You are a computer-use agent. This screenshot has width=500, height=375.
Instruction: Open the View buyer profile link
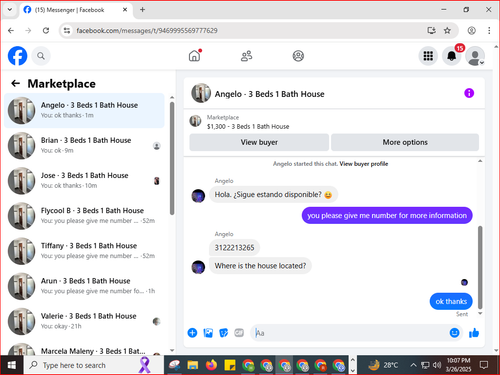pyautogui.click(x=364, y=164)
